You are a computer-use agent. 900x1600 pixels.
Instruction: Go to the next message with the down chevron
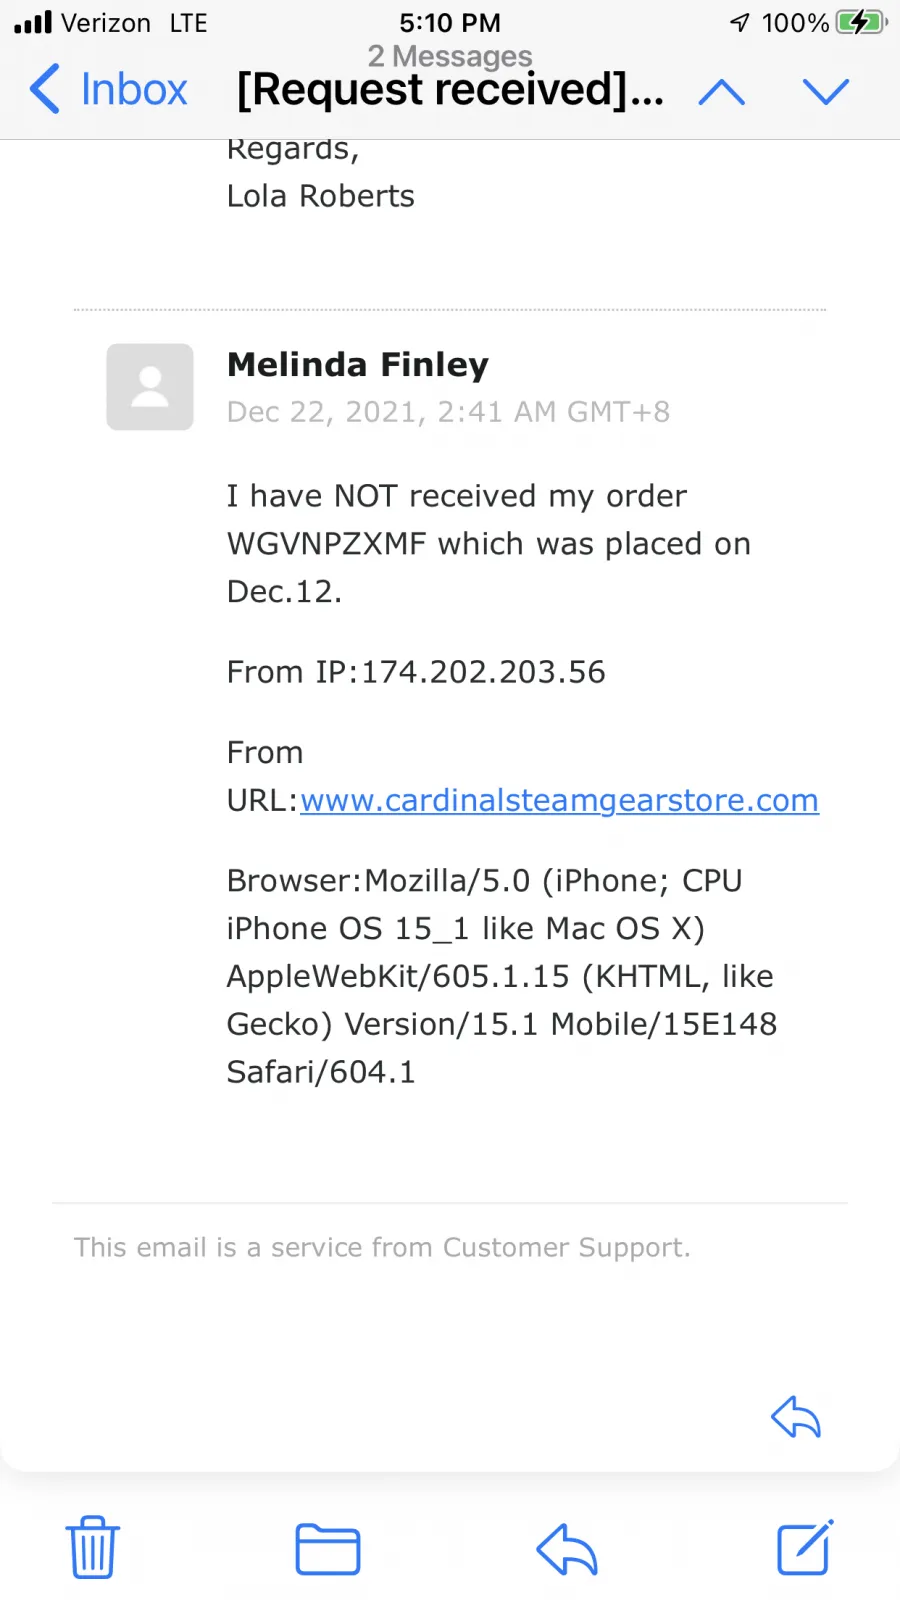(826, 92)
